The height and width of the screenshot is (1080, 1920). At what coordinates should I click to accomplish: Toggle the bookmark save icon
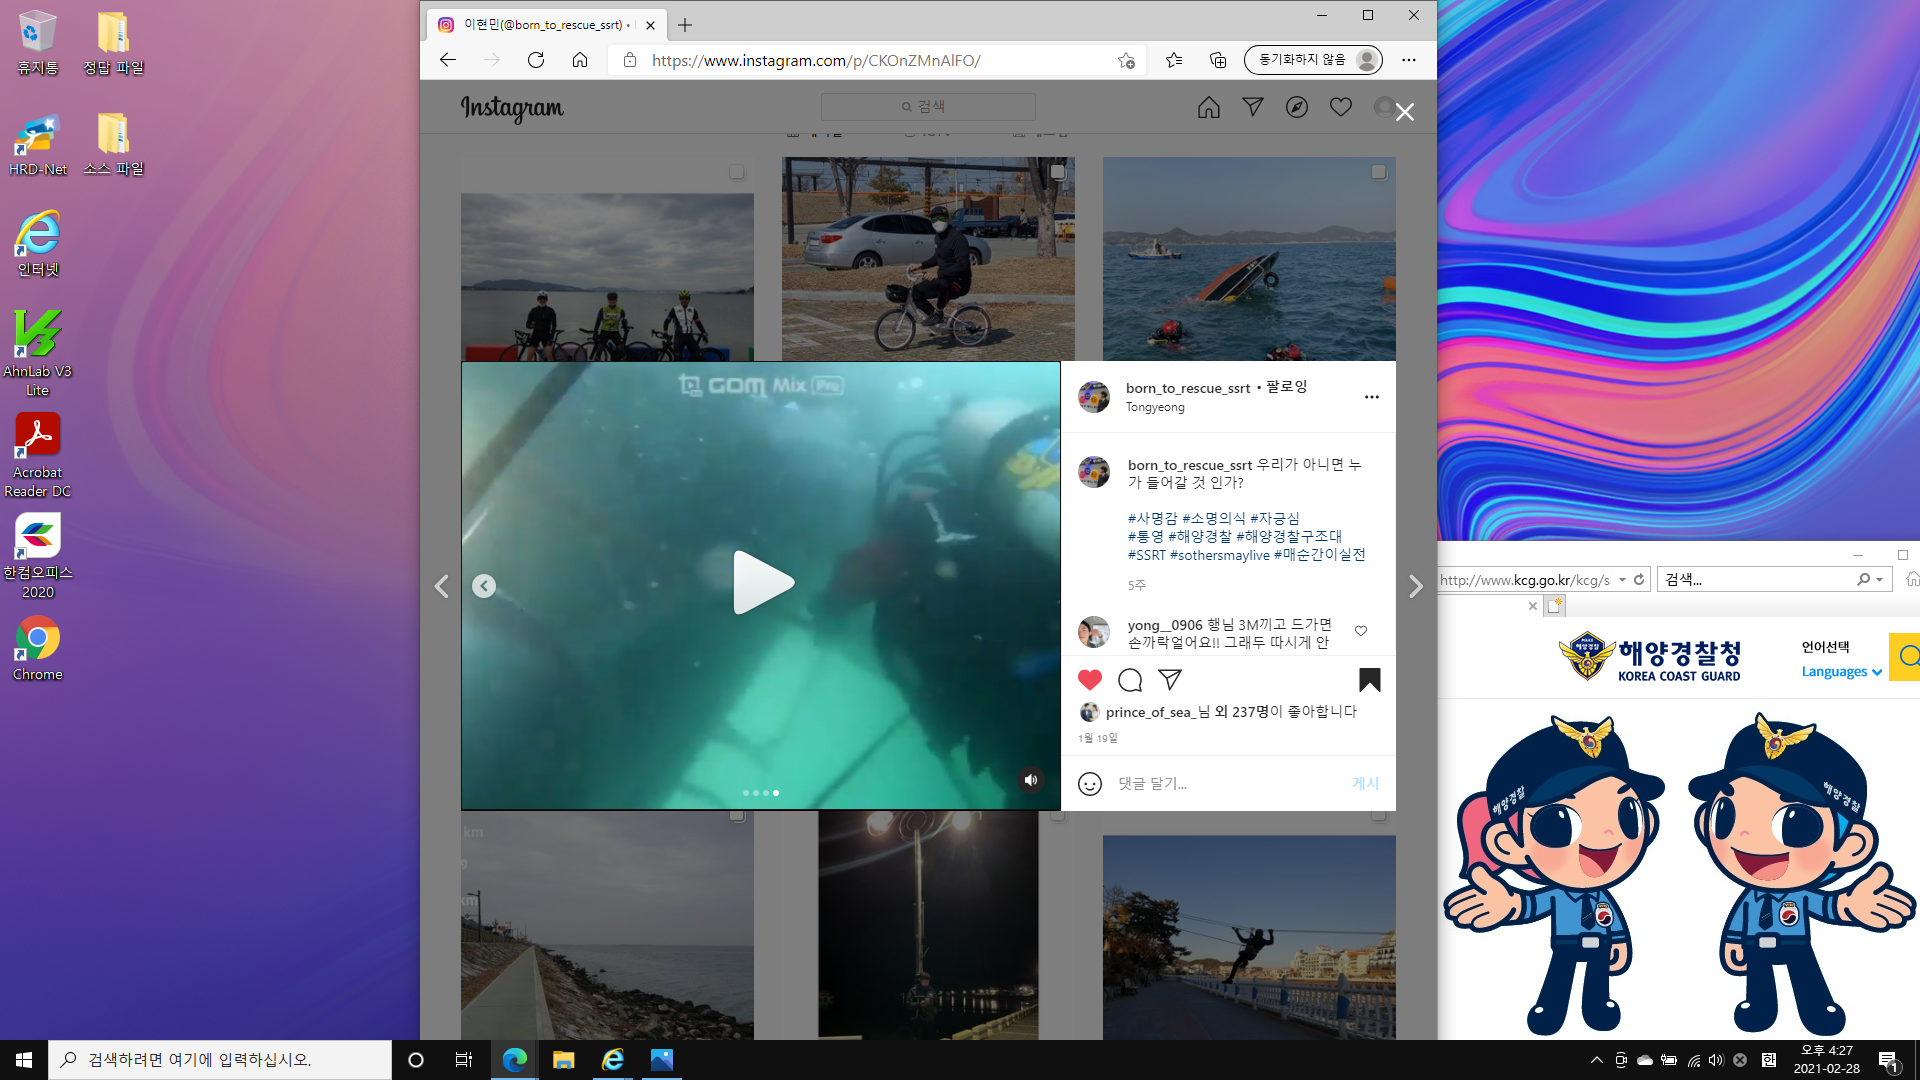[1369, 680]
